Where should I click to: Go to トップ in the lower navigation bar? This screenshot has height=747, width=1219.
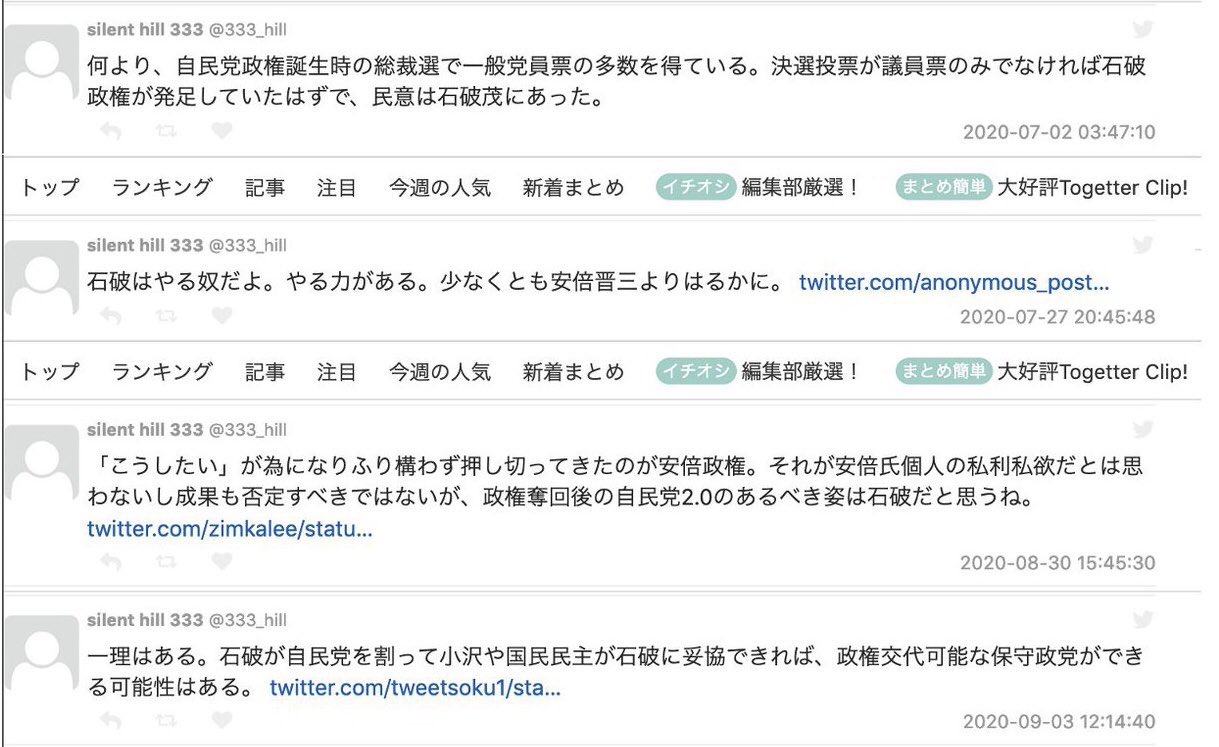(x=50, y=372)
